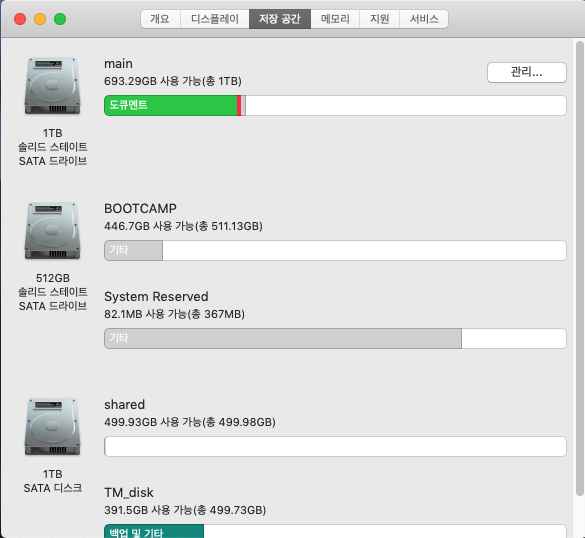Viewport: 585px width, 538px height.
Task: Click '82.1MB 사용 가능(총 367MB)' text
Action: pyautogui.click(x=174, y=314)
